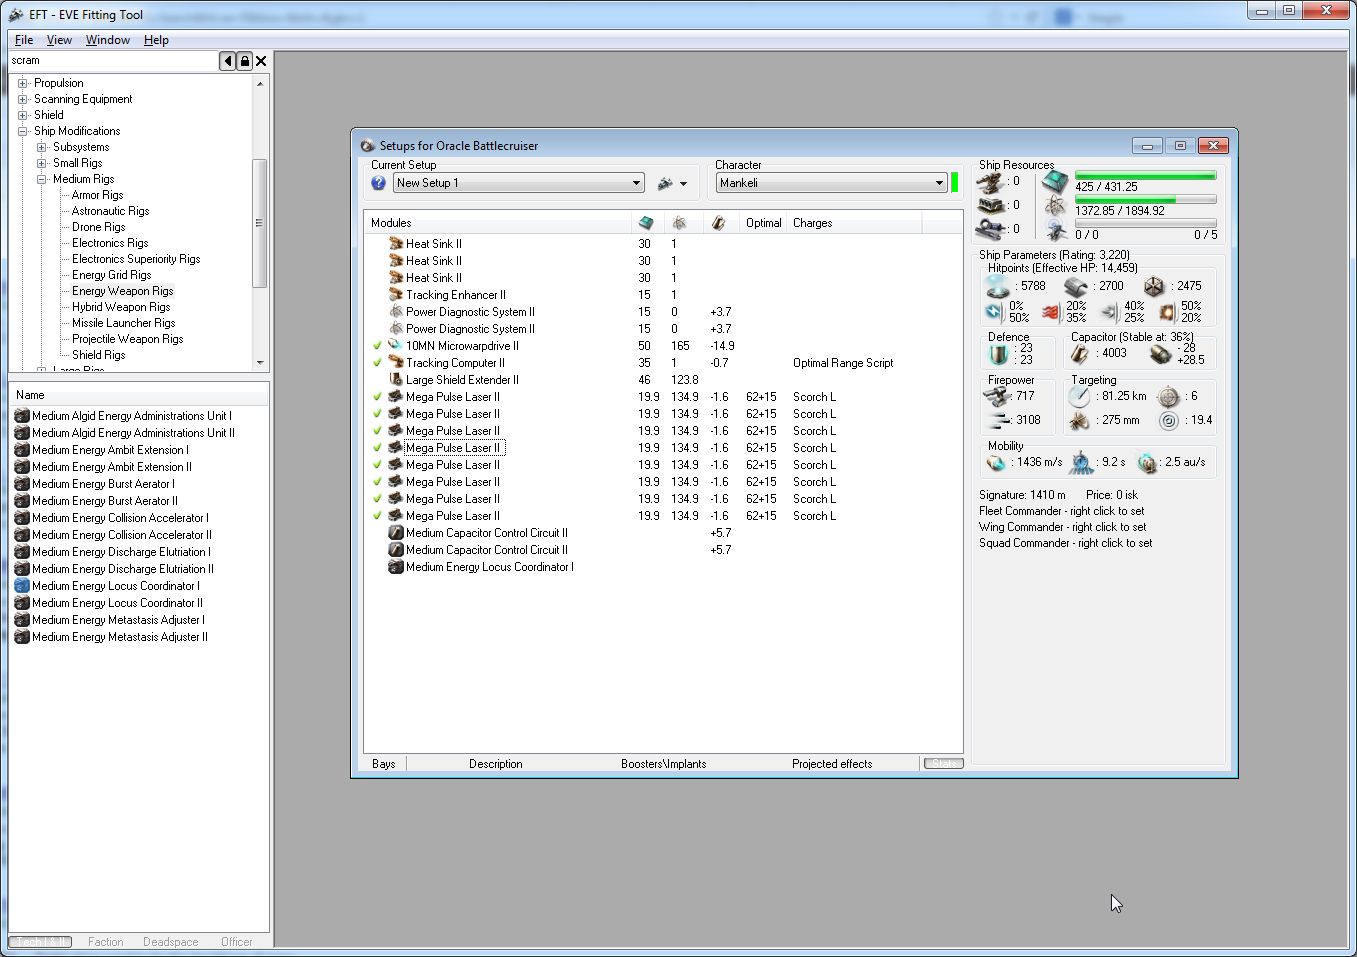
Task: Open the Window menu
Action: [108, 40]
